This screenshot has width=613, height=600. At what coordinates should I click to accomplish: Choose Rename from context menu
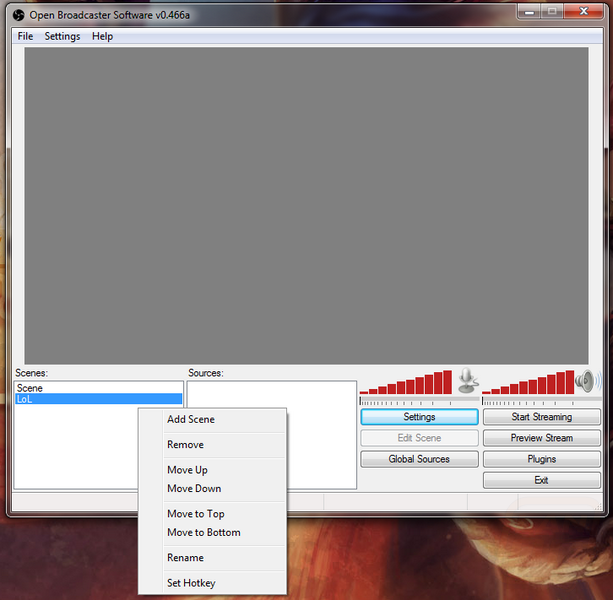pos(212,558)
